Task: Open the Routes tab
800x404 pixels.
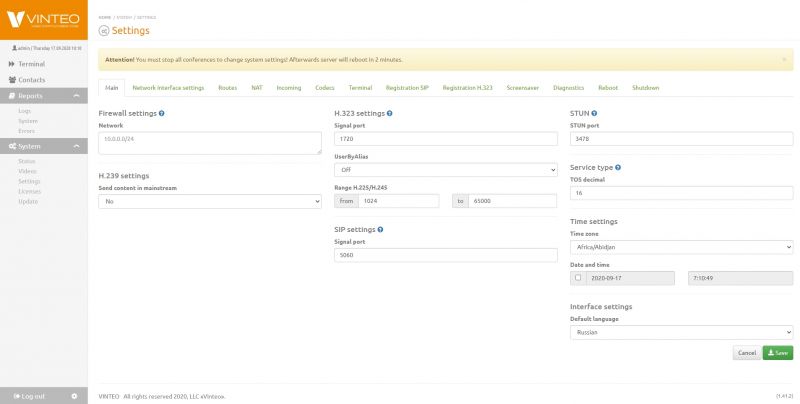Action: (228, 88)
